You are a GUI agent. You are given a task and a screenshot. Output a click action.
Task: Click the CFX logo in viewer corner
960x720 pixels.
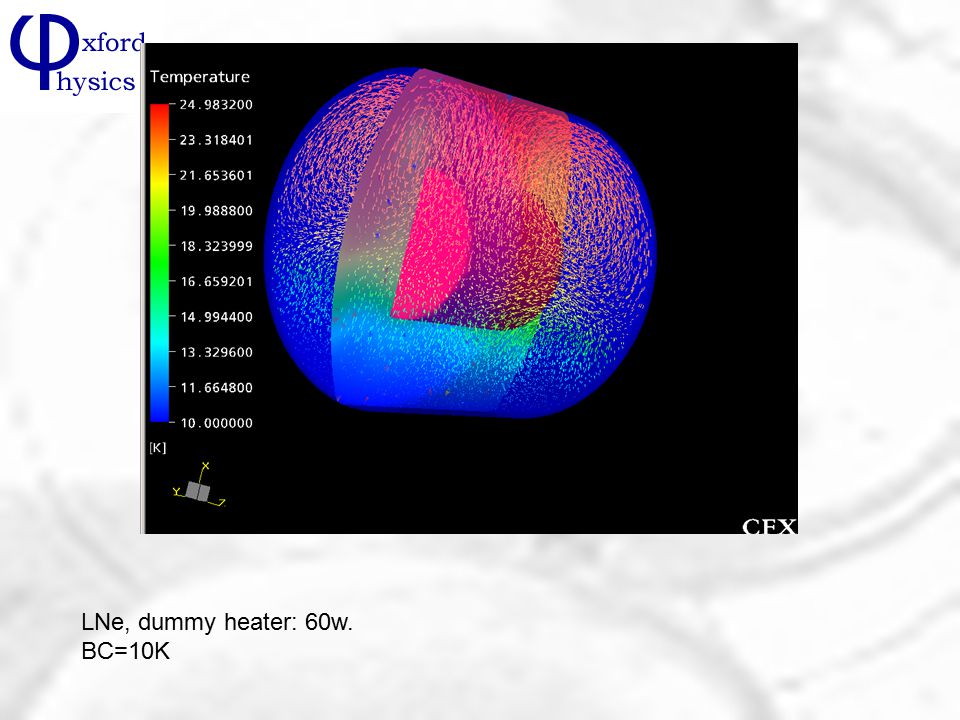coord(769,527)
